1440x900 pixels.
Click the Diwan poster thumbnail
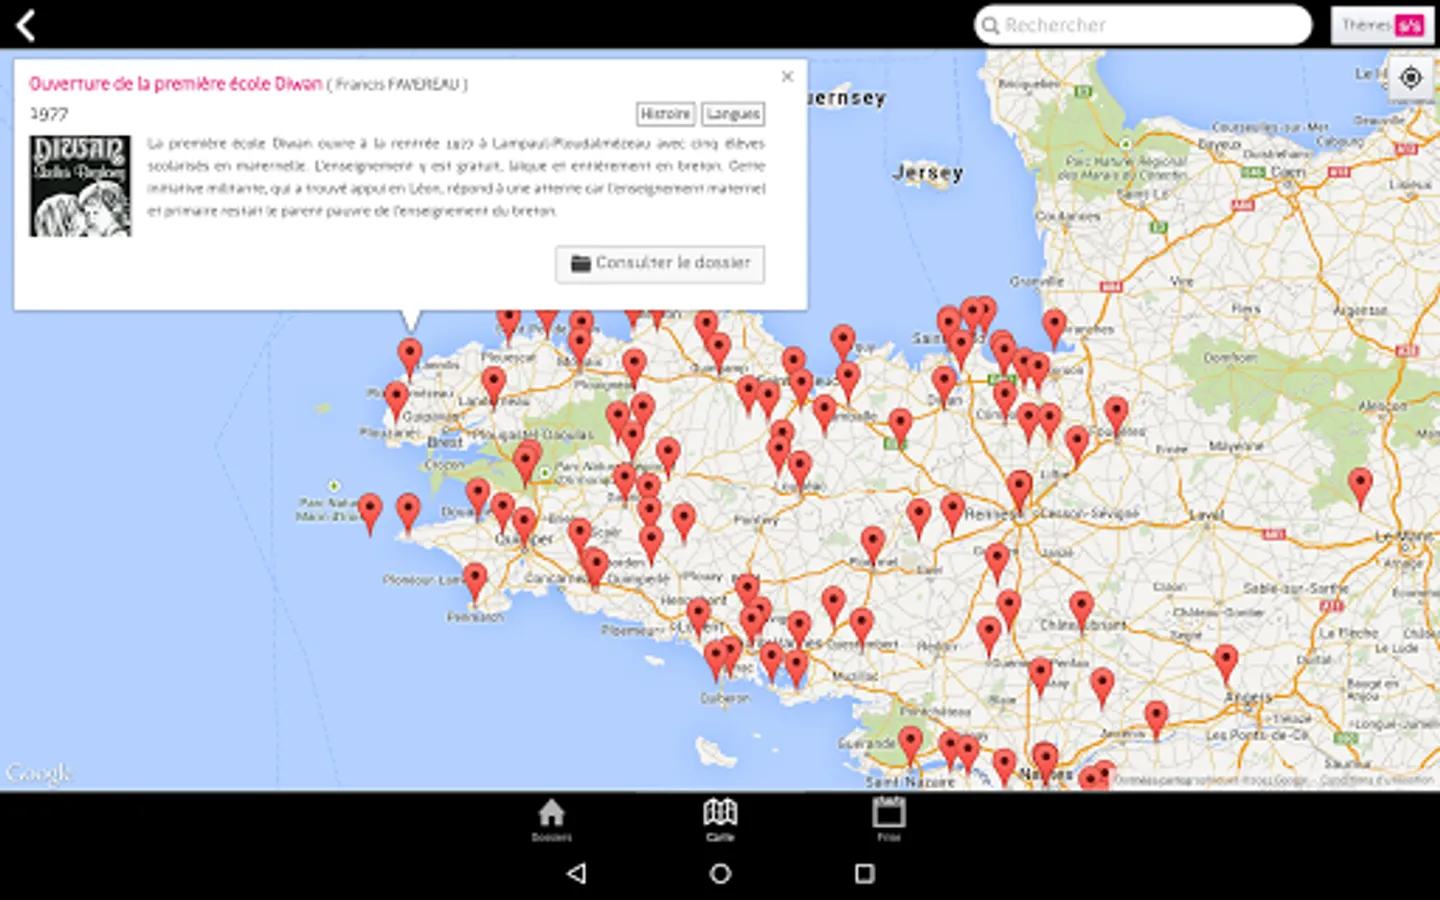80,186
